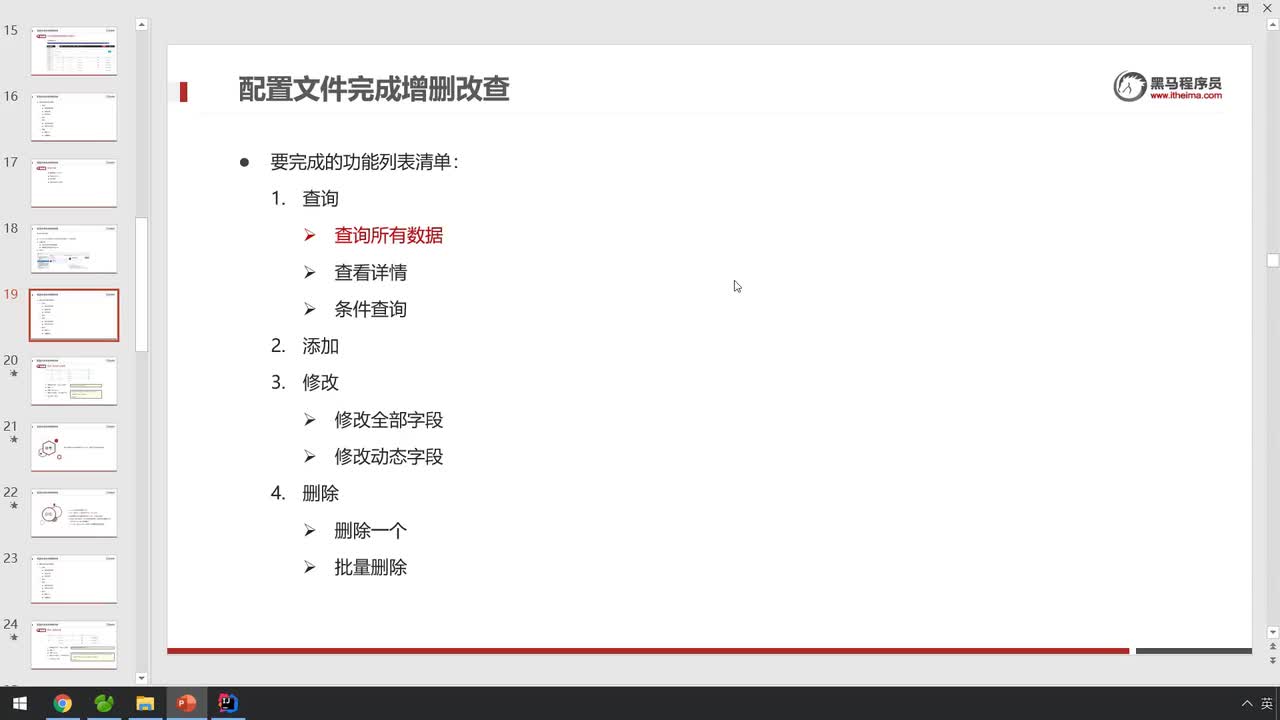Image resolution: width=1280 pixels, height=720 pixels.
Task: Select slide 23 thumbnail
Action: pyautogui.click(x=74, y=579)
